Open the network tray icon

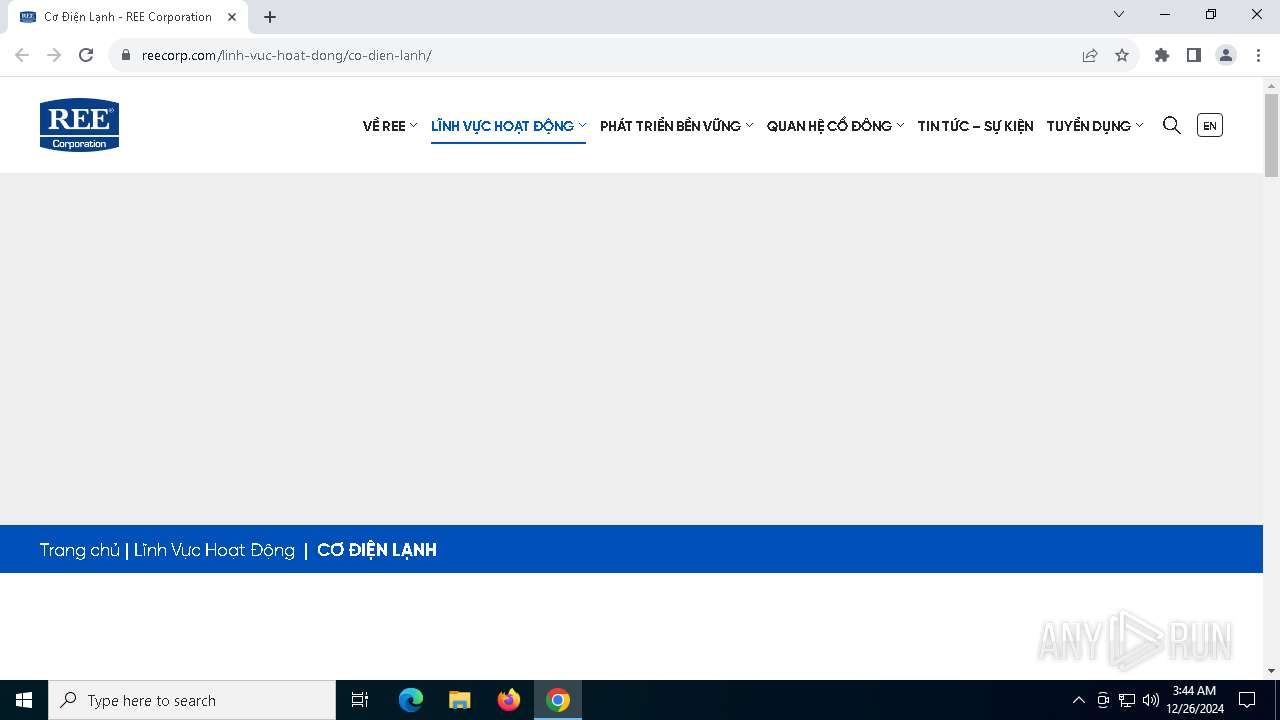[1127, 700]
